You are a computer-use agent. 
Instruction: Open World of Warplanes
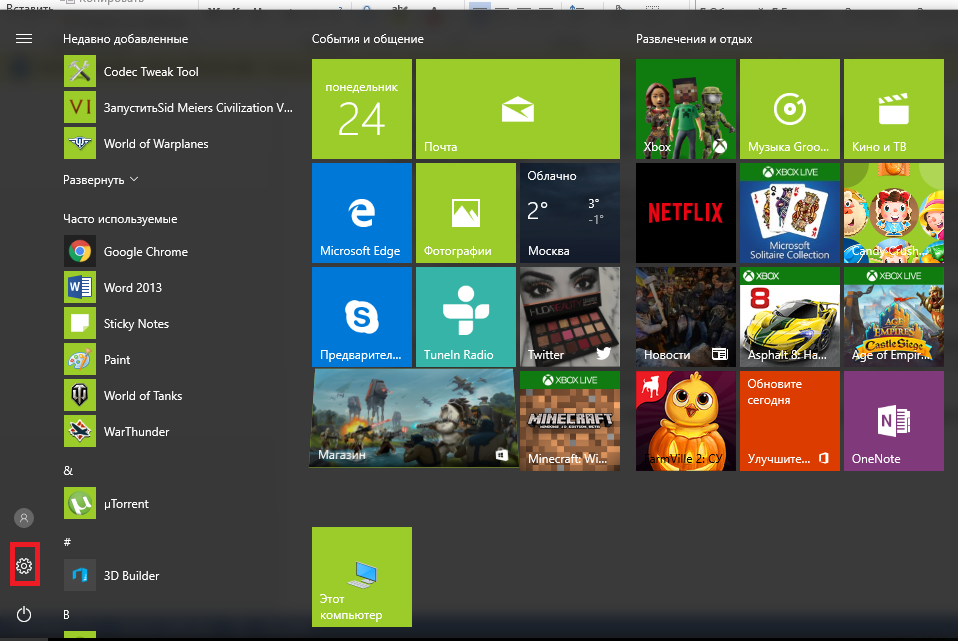(x=178, y=144)
